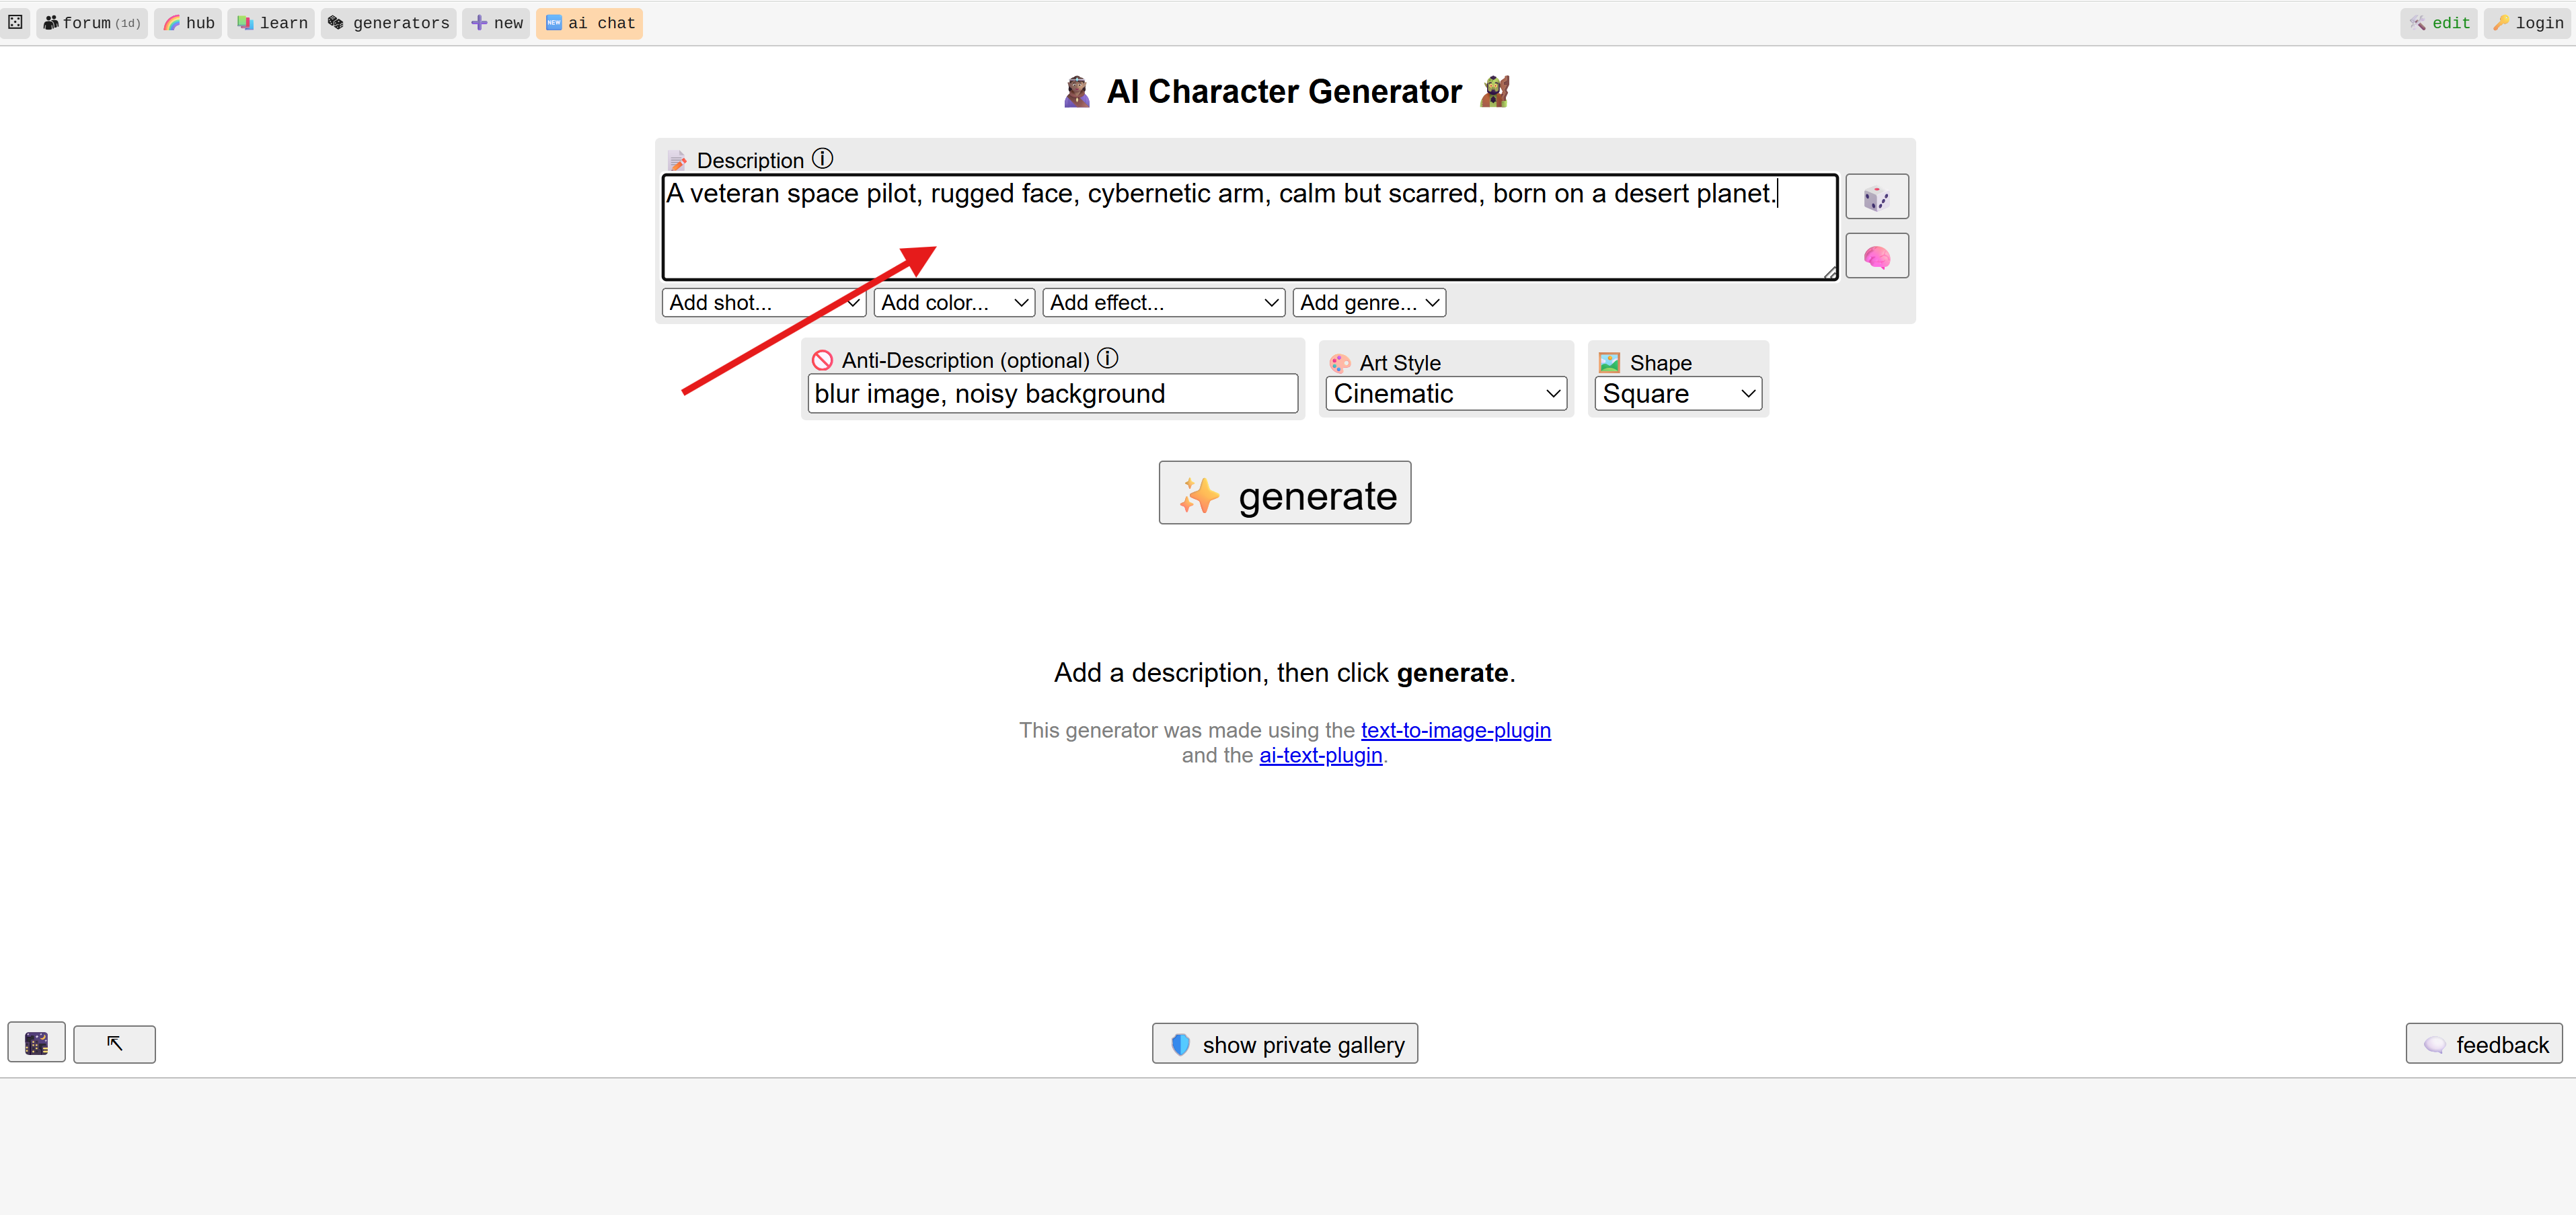Click the Description info circle icon
The image size is (2576, 1215).
[822, 159]
